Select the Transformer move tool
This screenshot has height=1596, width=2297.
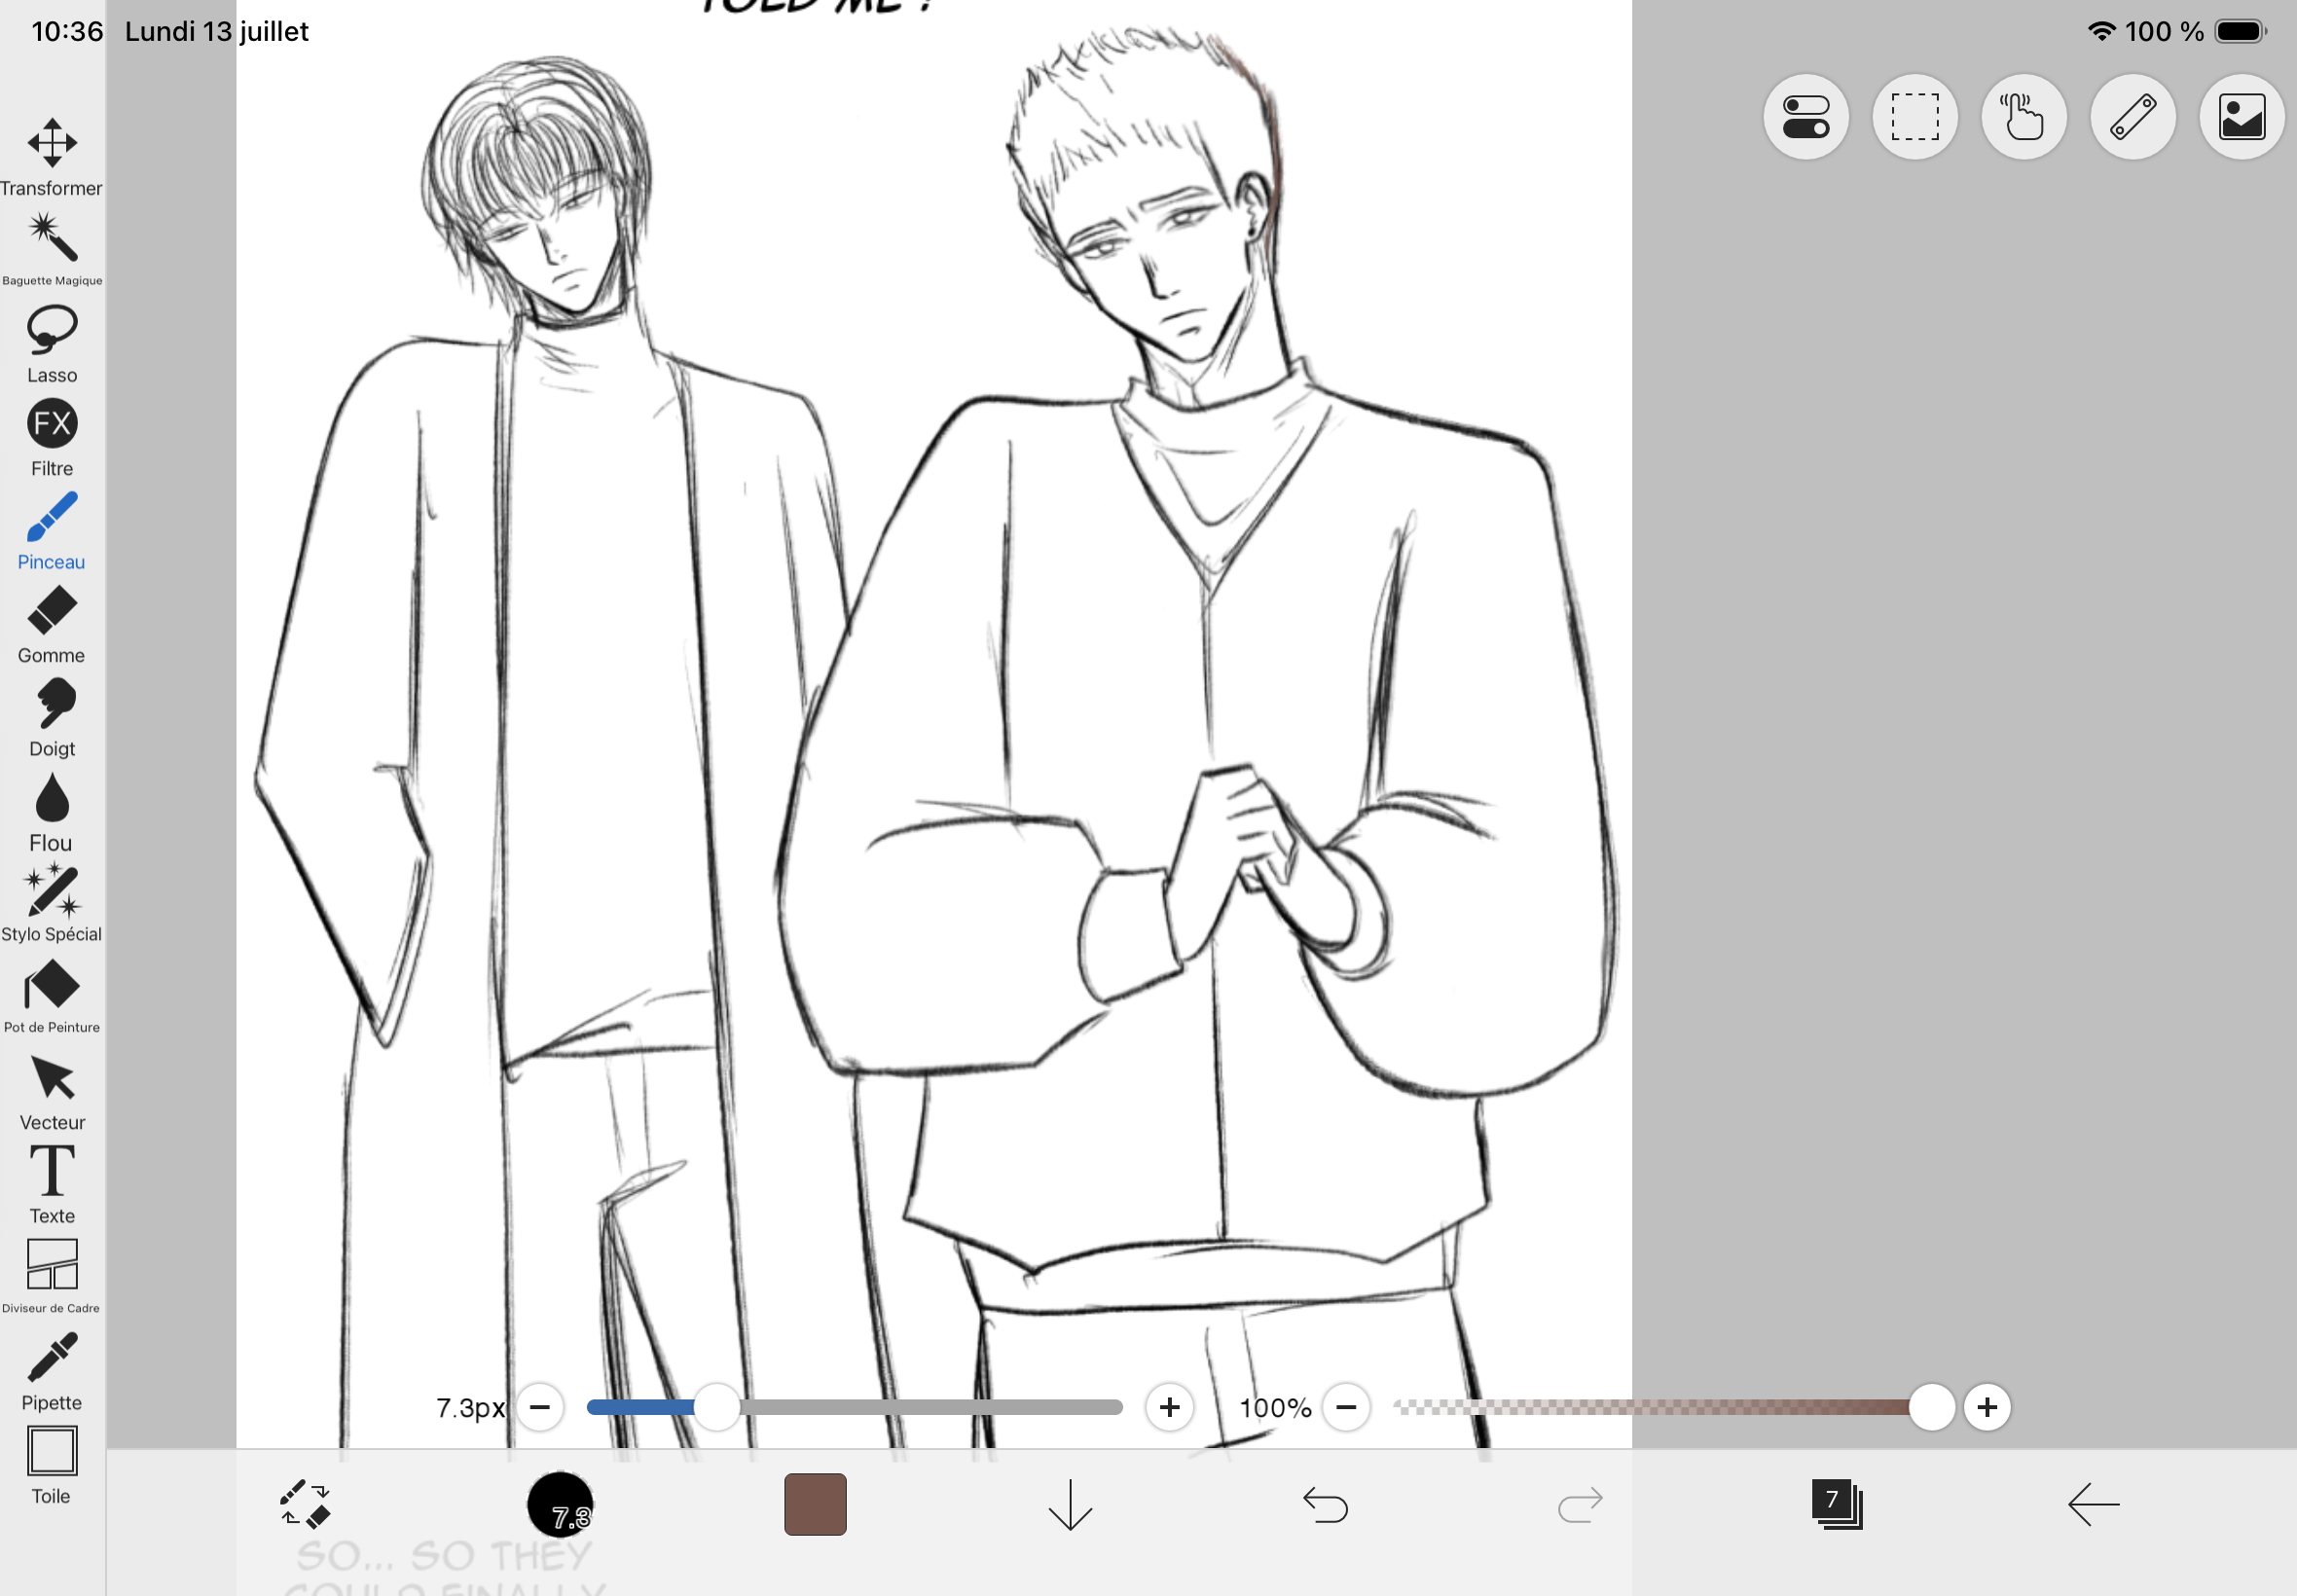52,157
